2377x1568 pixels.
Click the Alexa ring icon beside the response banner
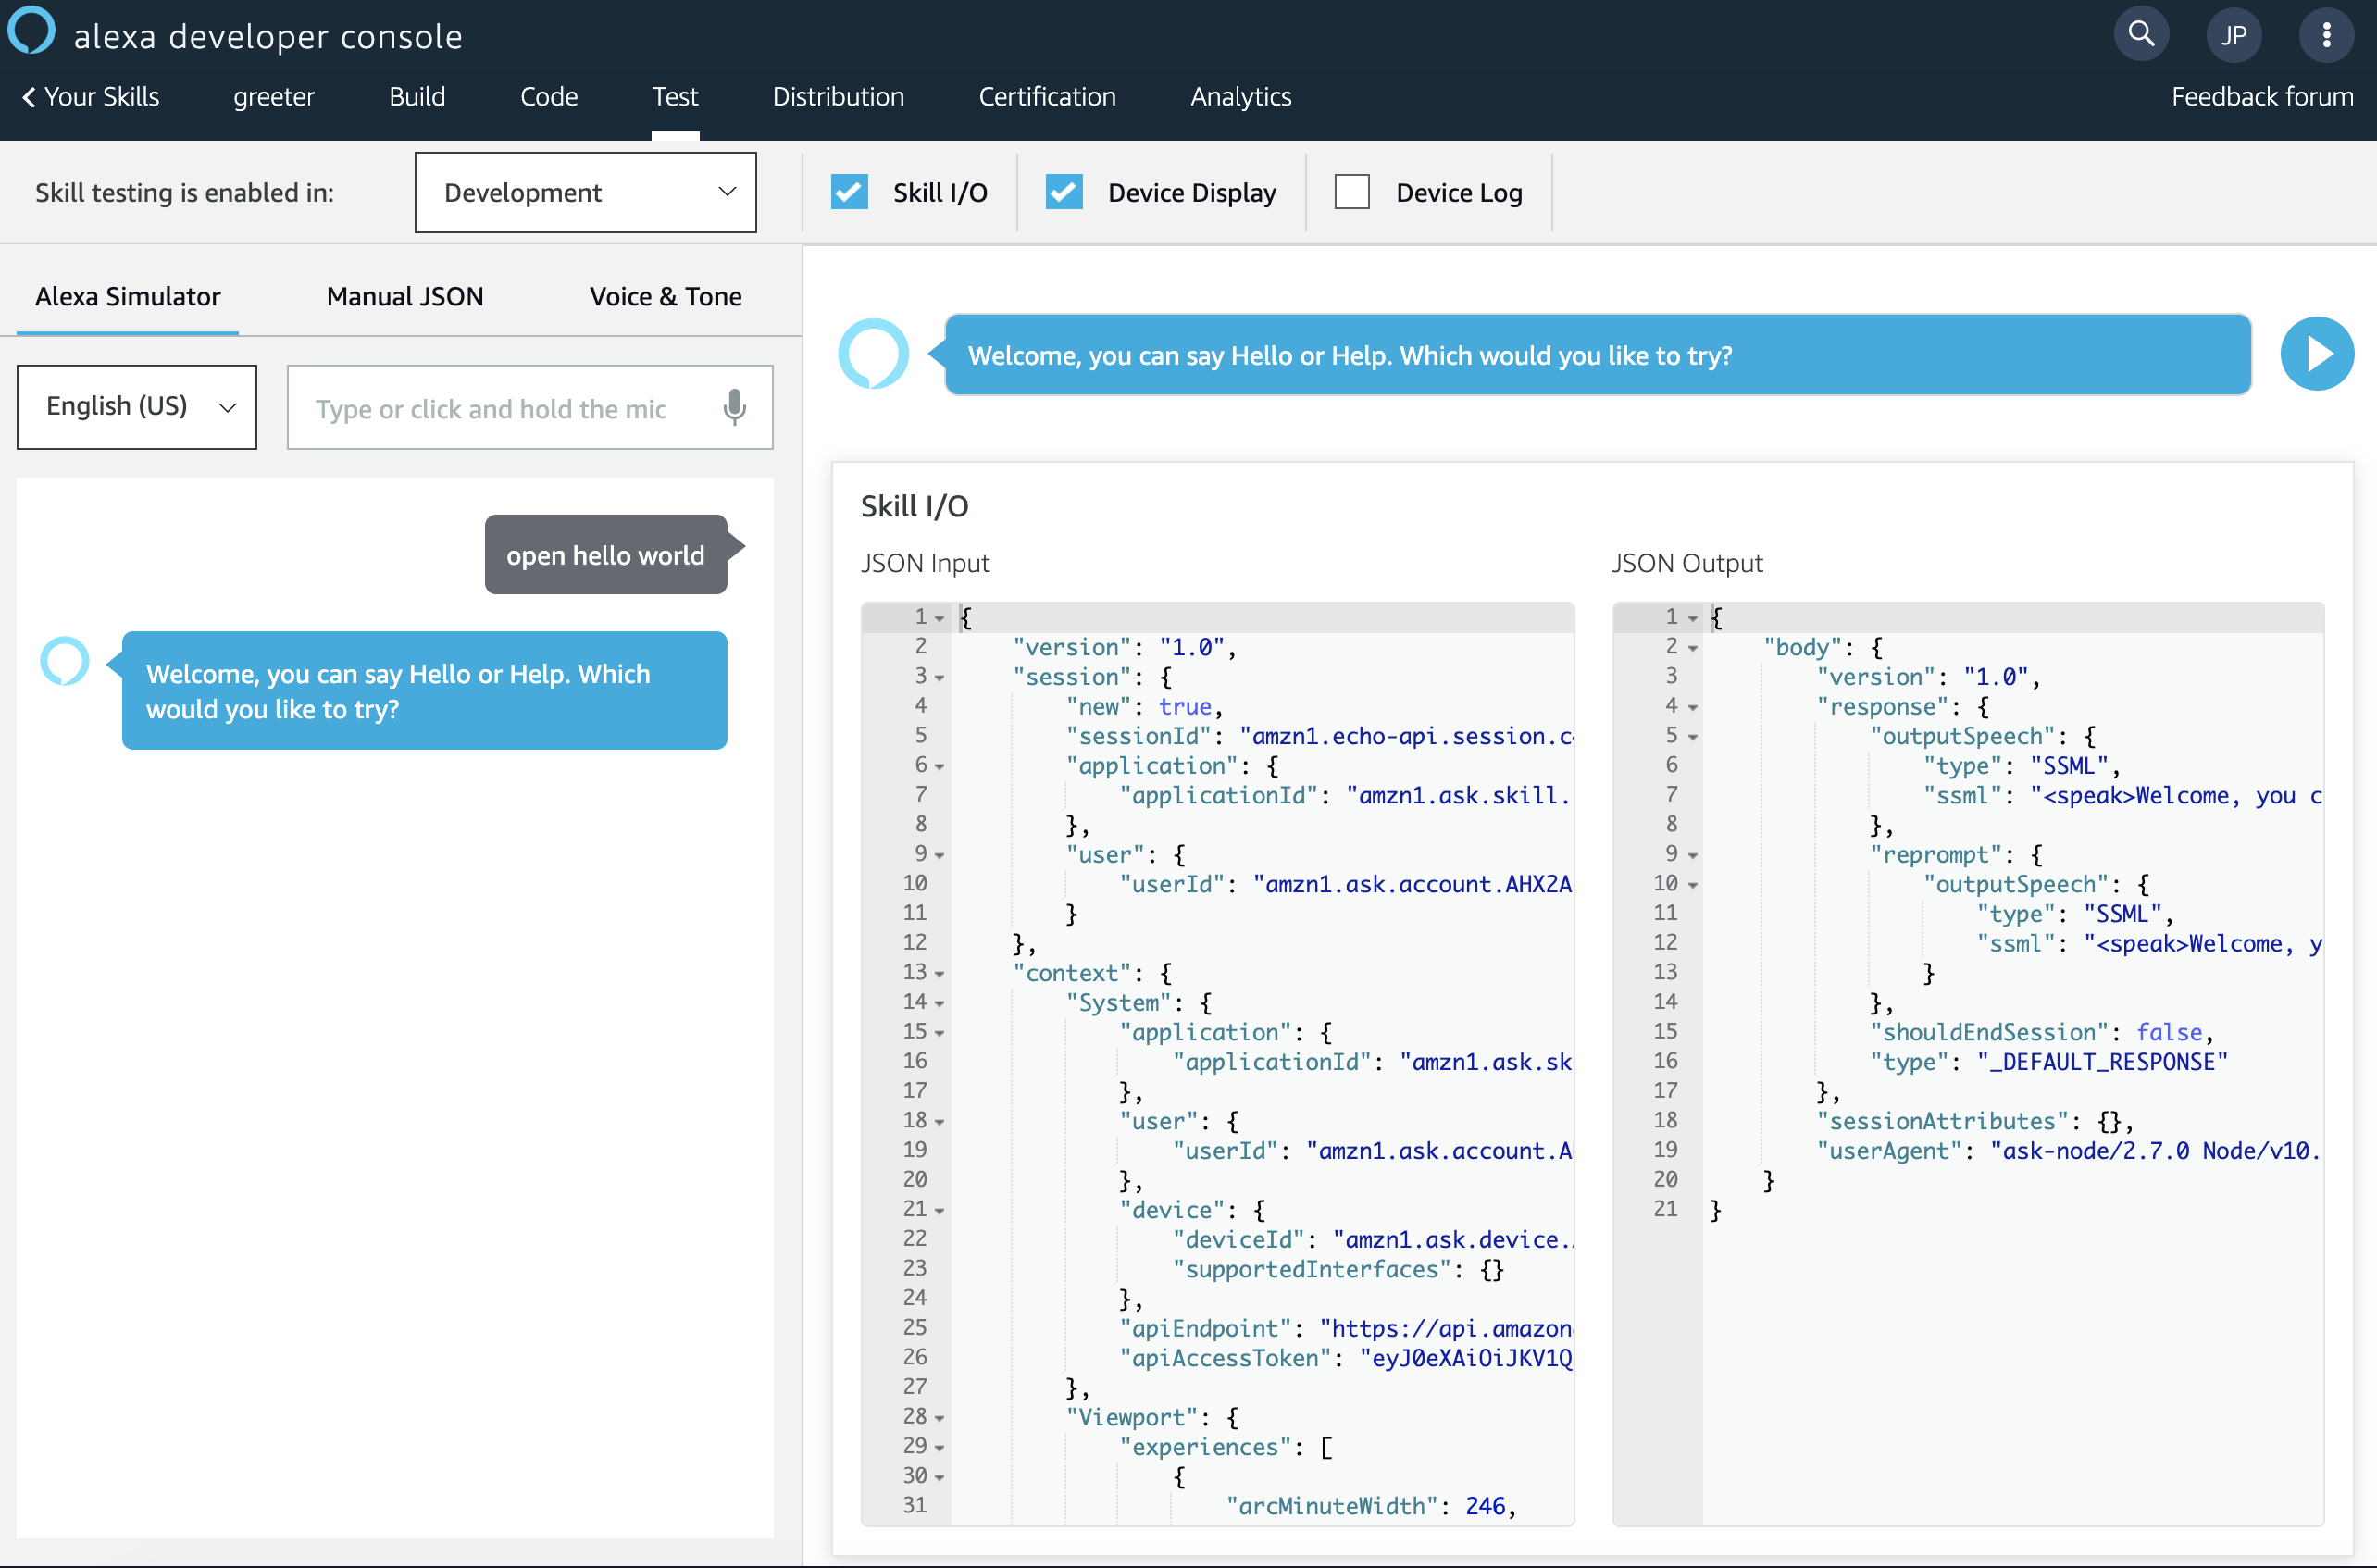tap(873, 354)
